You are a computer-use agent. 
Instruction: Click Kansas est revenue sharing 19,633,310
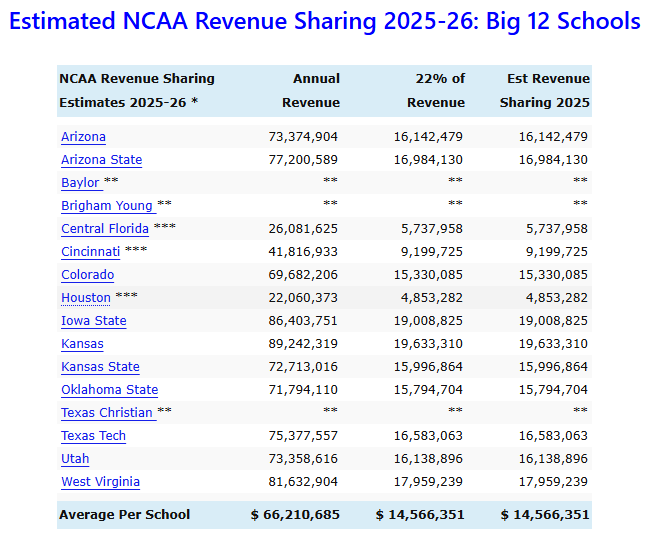pyautogui.click(x=553, y=344)
